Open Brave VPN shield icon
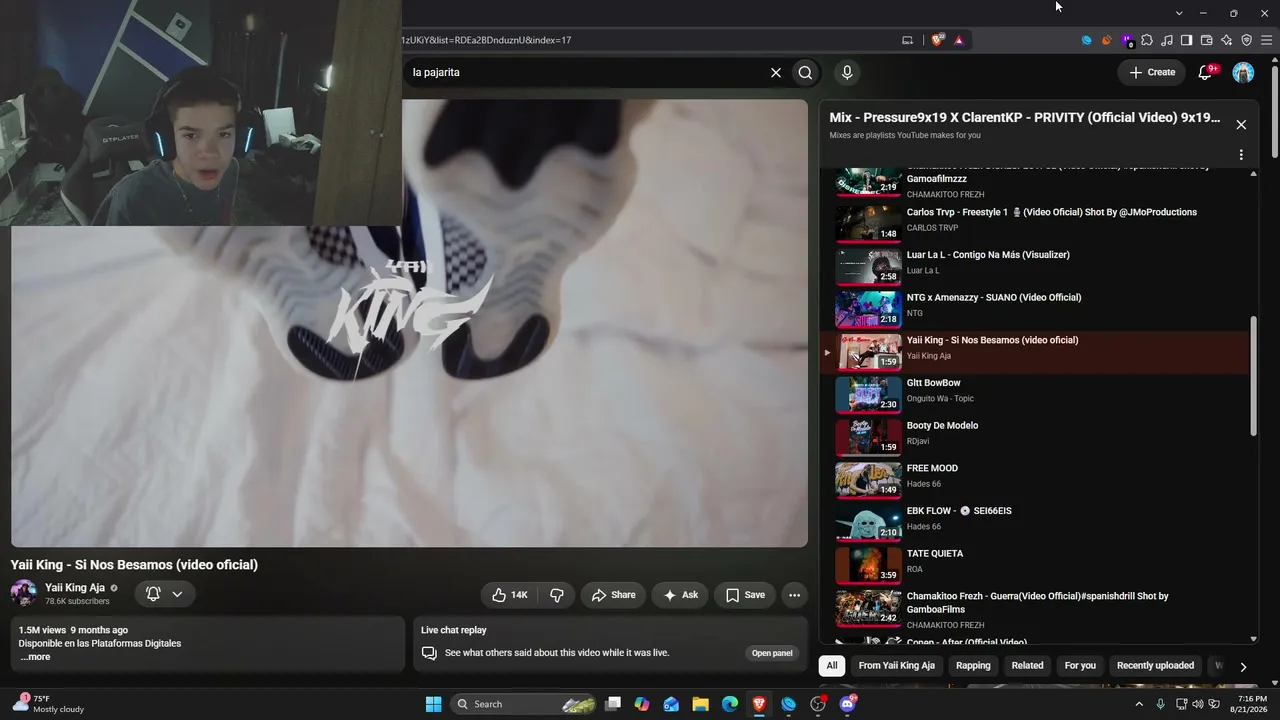1280x720 pixels. (x=1247, y=40)
